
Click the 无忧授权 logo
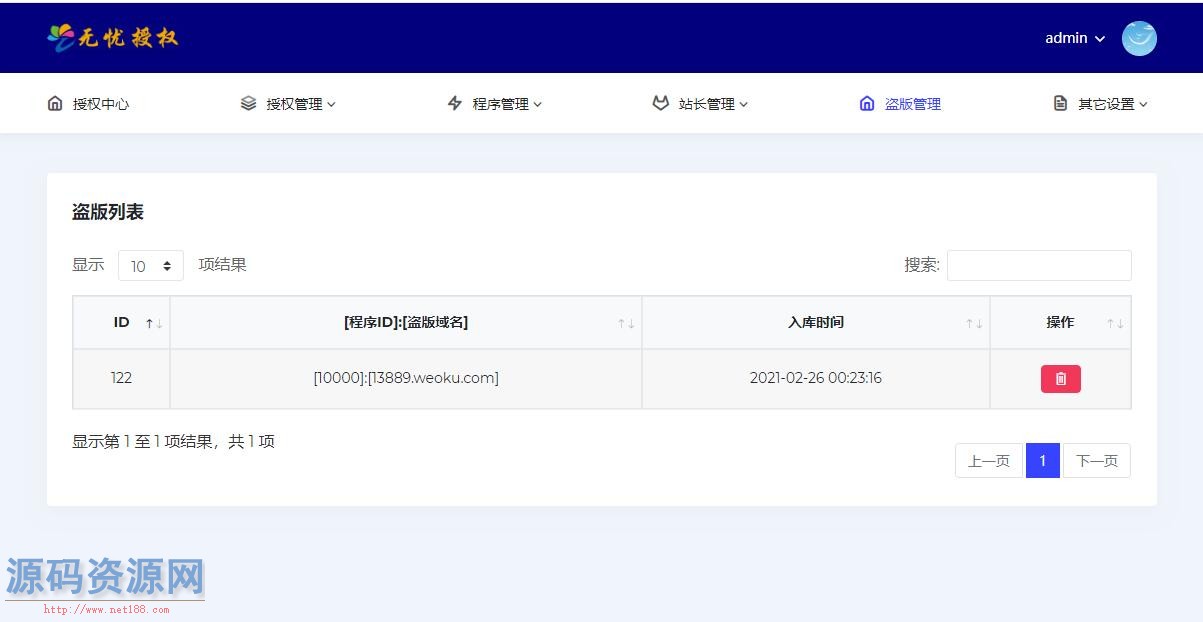[x=112, y=38]
